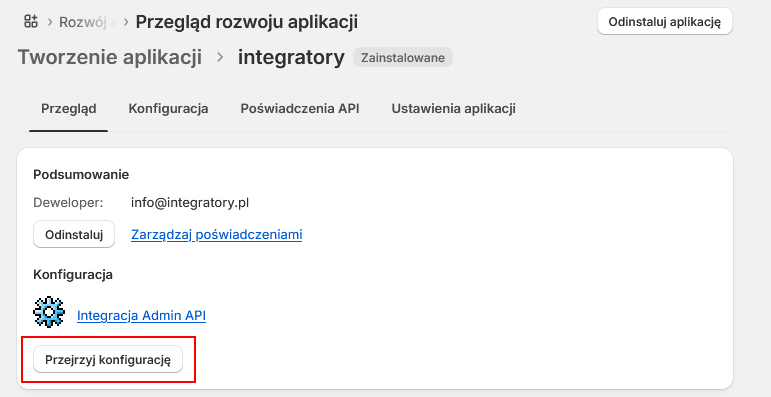Image resolution: width=771 pixels, height=397 pixels.
Task: Click the integratory app name heading
Action: 291,57
